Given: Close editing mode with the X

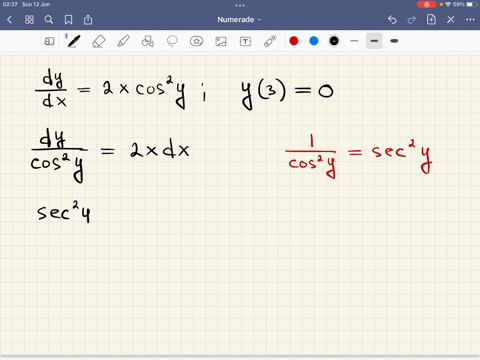Looking at the screenshot, I should click(x=451, y=20).
